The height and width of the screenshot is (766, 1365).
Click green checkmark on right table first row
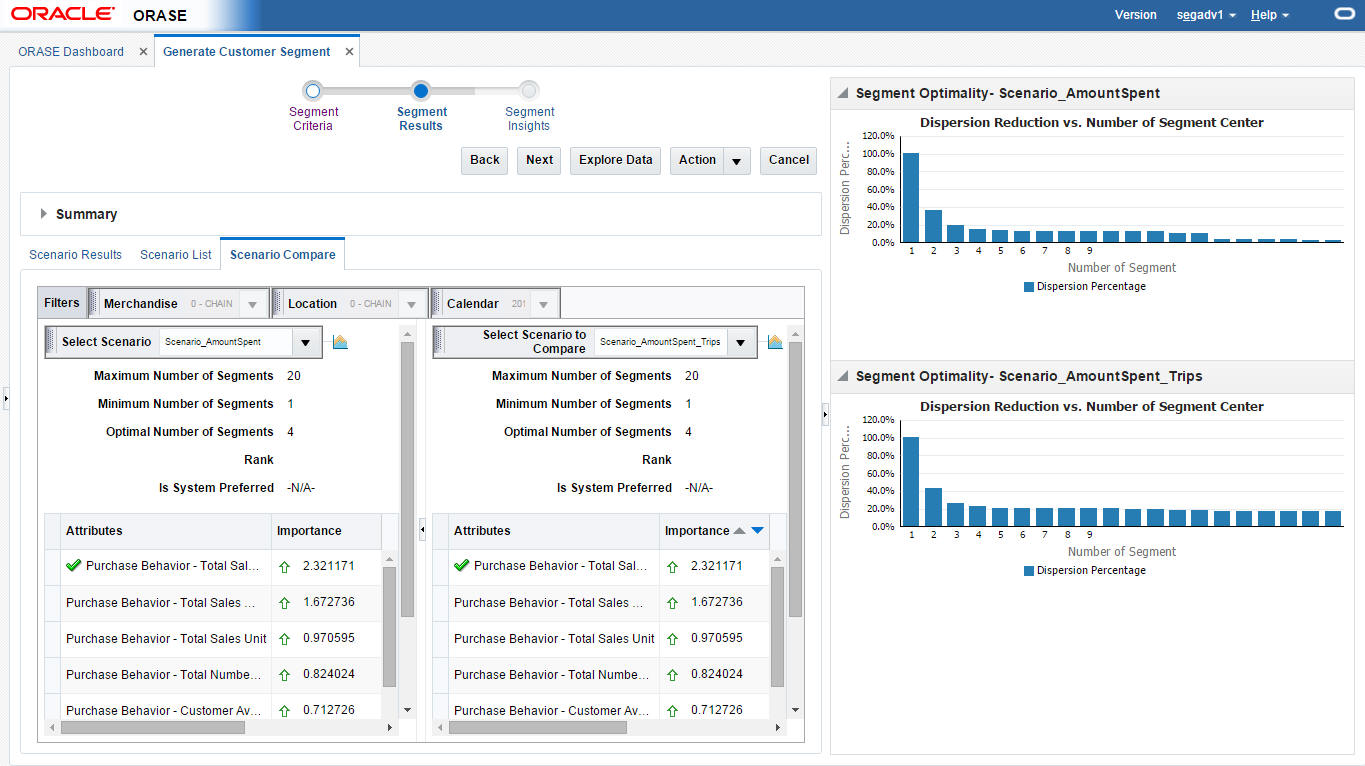(461, 565)
